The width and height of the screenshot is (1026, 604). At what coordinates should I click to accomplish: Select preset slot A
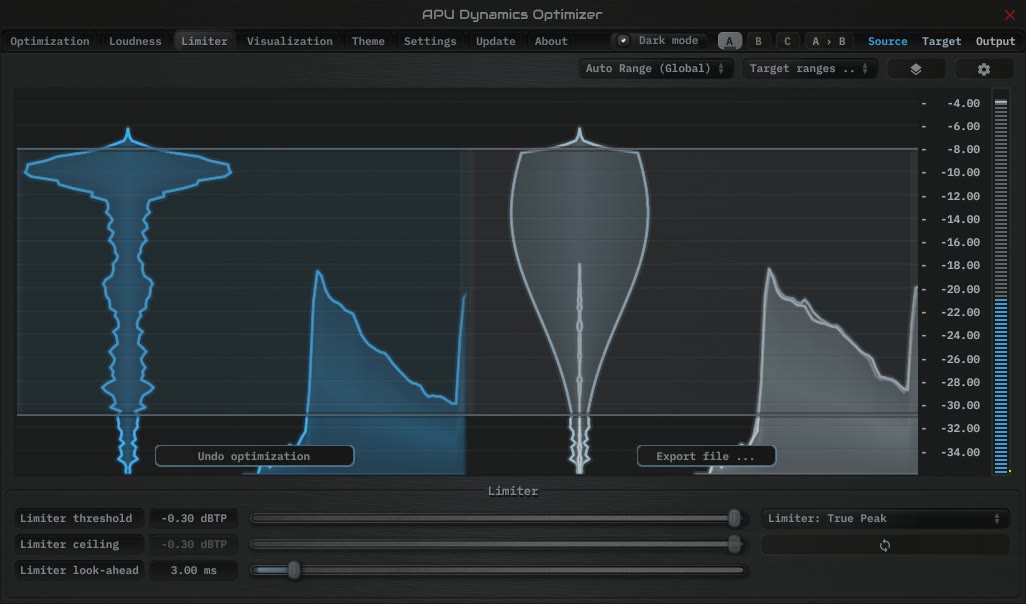point(730,41)
